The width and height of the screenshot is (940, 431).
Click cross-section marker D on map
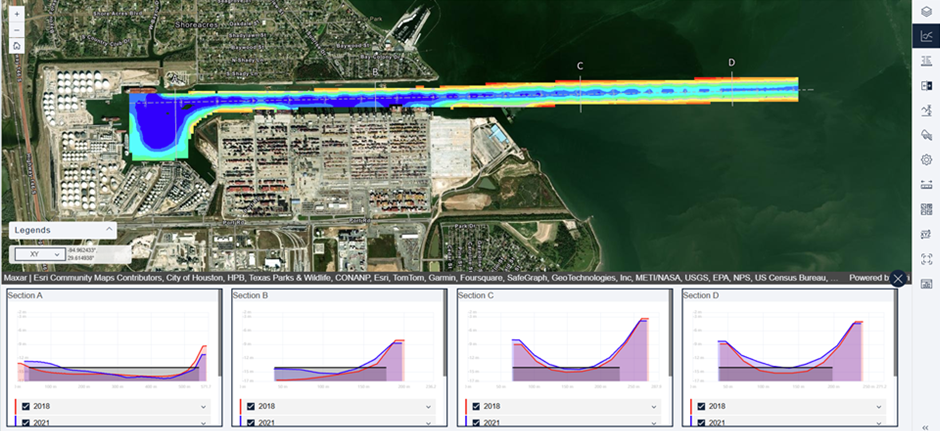[x=731, y=63]
